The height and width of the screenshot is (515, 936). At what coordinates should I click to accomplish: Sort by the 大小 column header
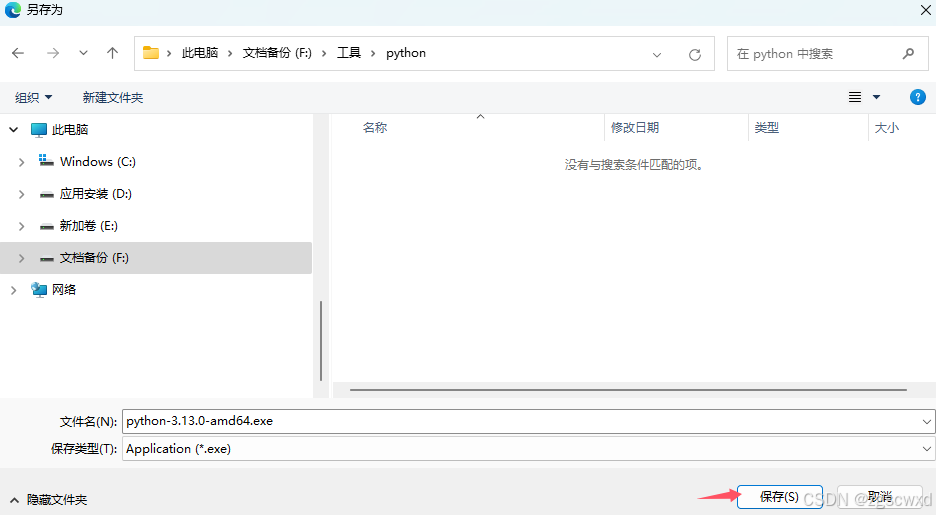887,128
